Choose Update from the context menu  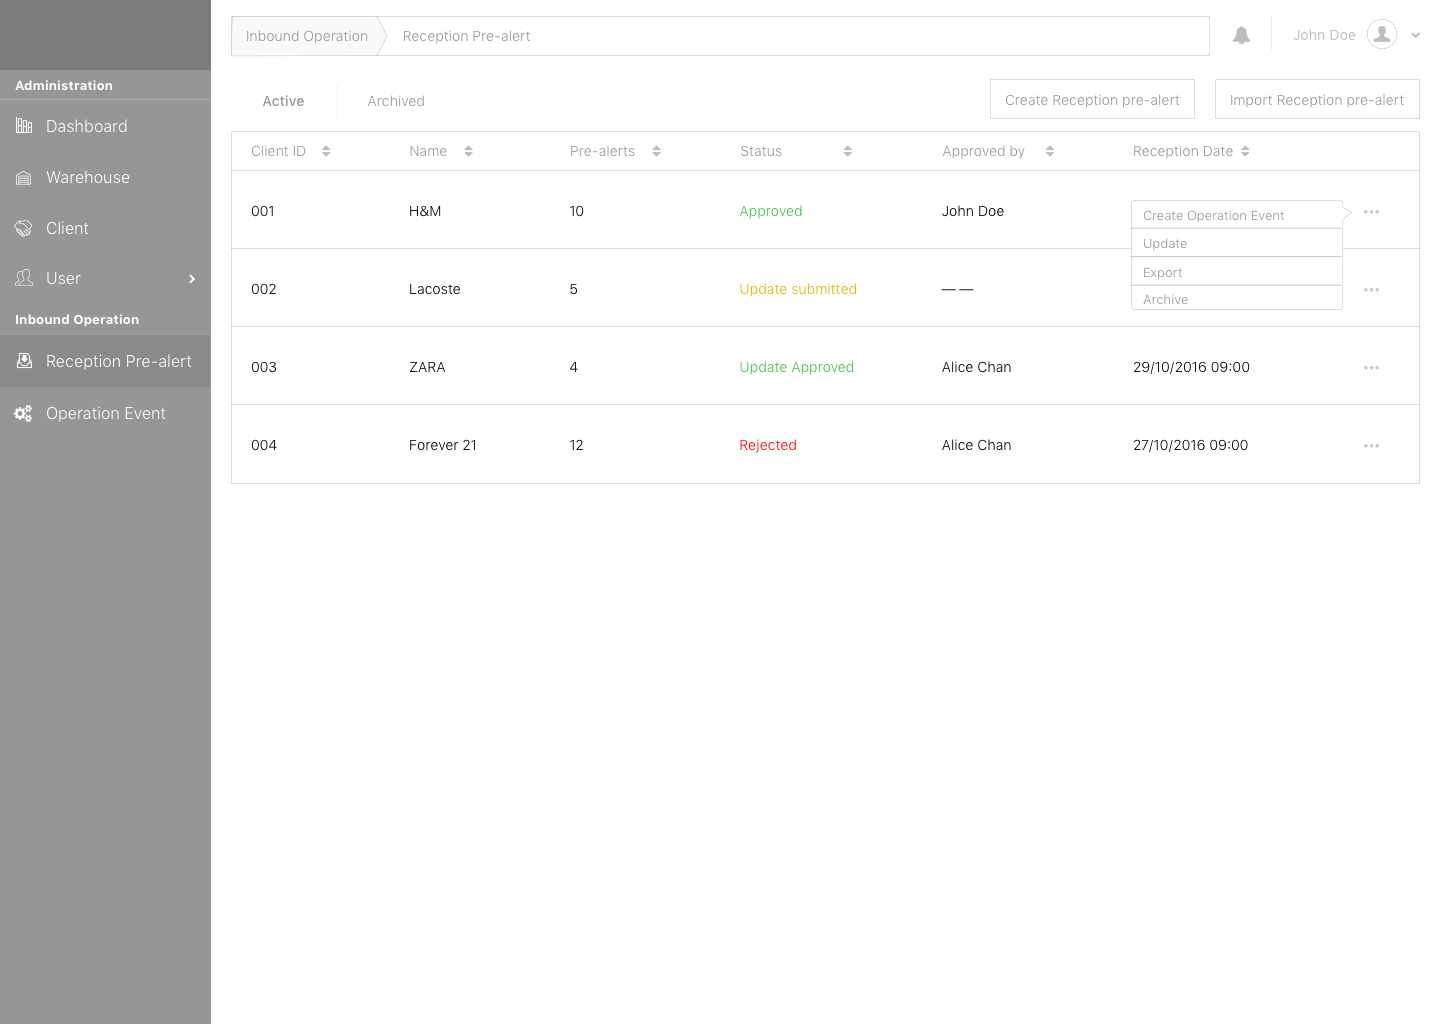[1236, 243]
